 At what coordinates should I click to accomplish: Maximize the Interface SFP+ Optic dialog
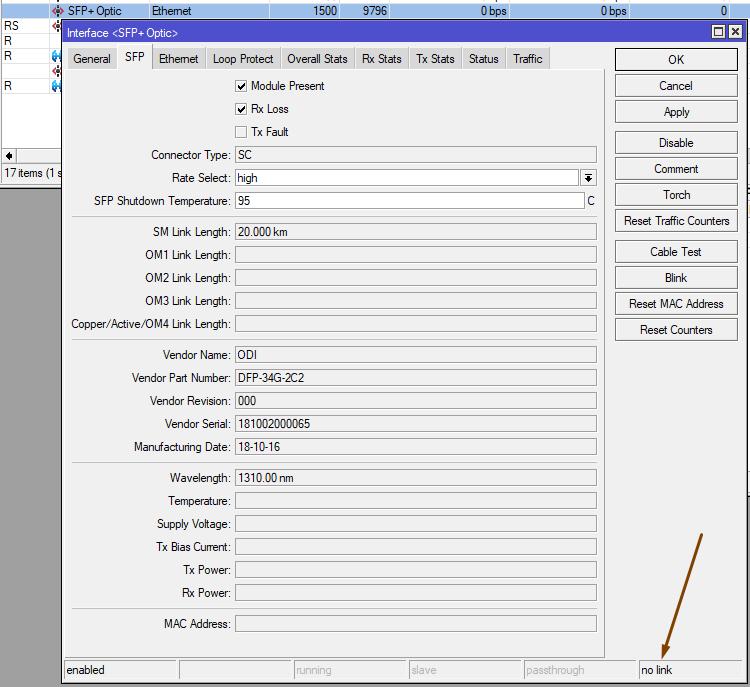[x=718, y=32]
